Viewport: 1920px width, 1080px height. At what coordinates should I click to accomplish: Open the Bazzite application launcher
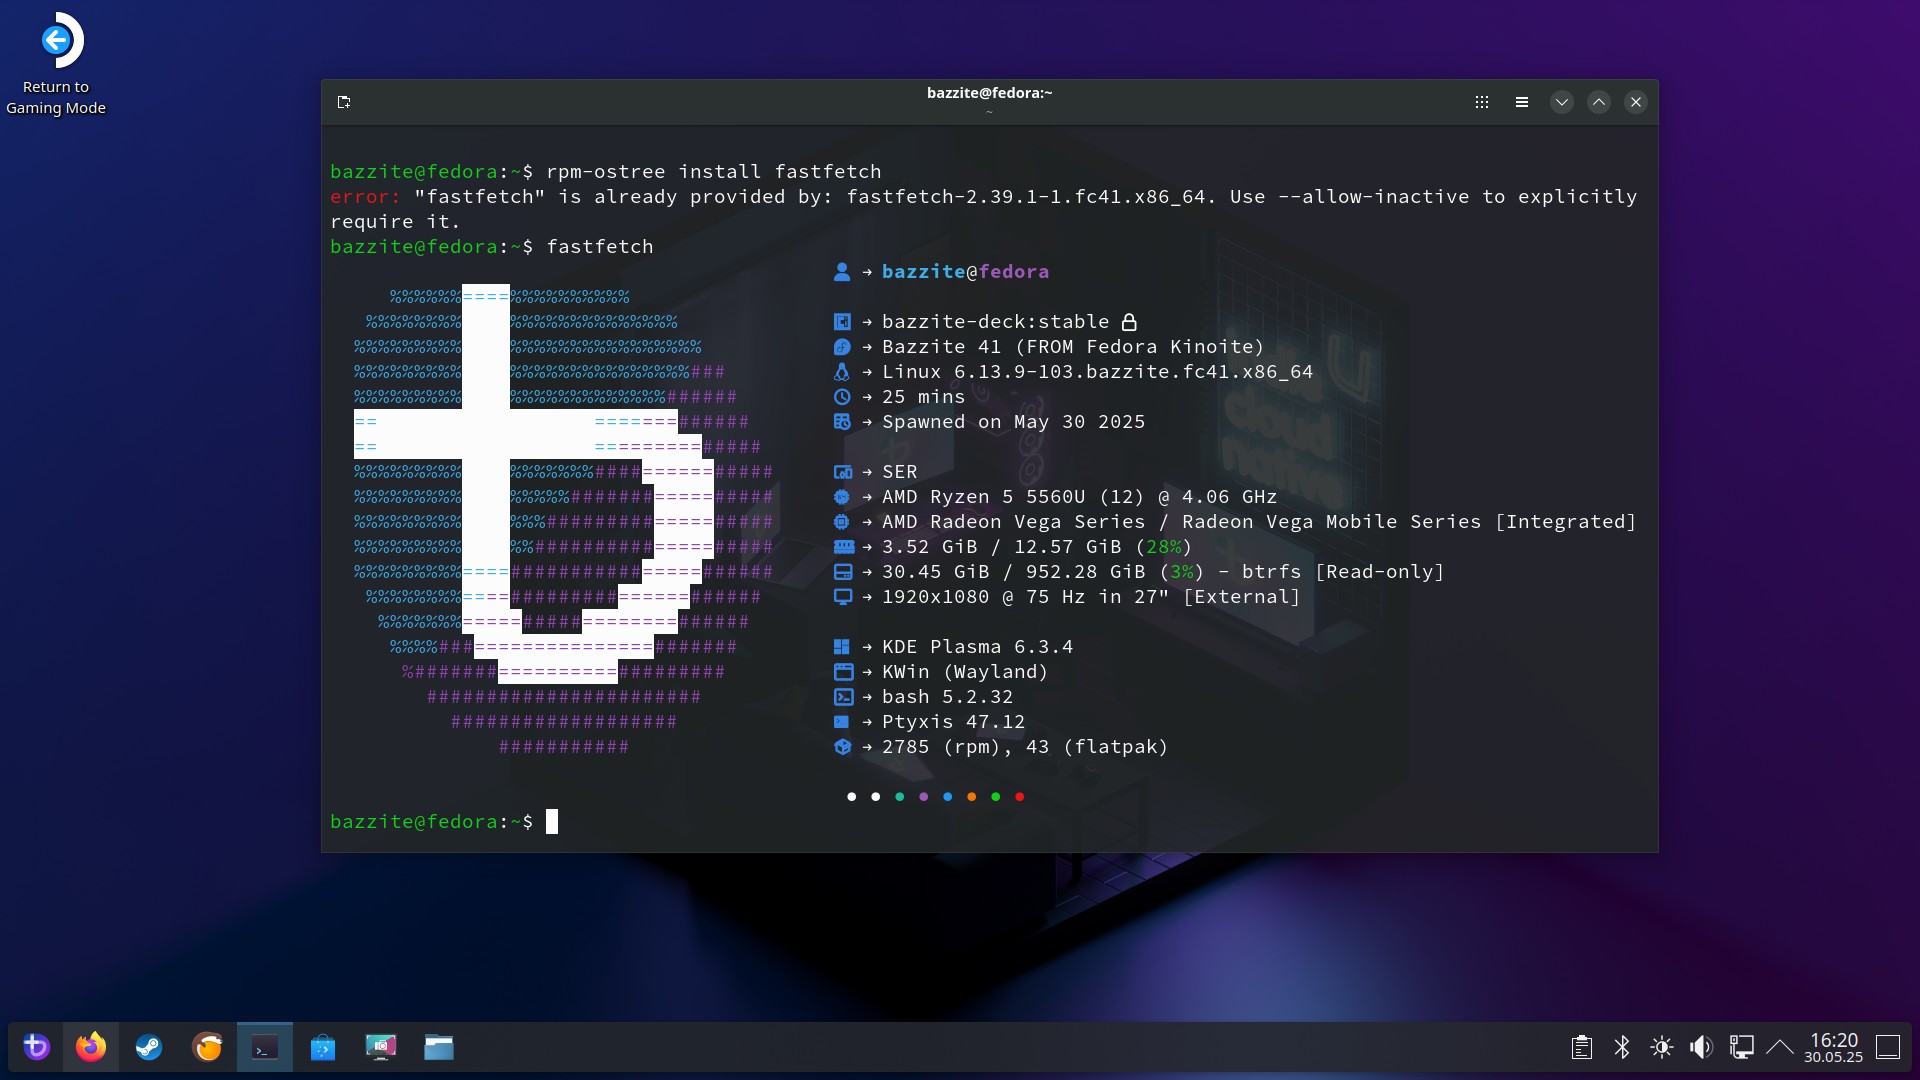click(x=36, y=1047)
